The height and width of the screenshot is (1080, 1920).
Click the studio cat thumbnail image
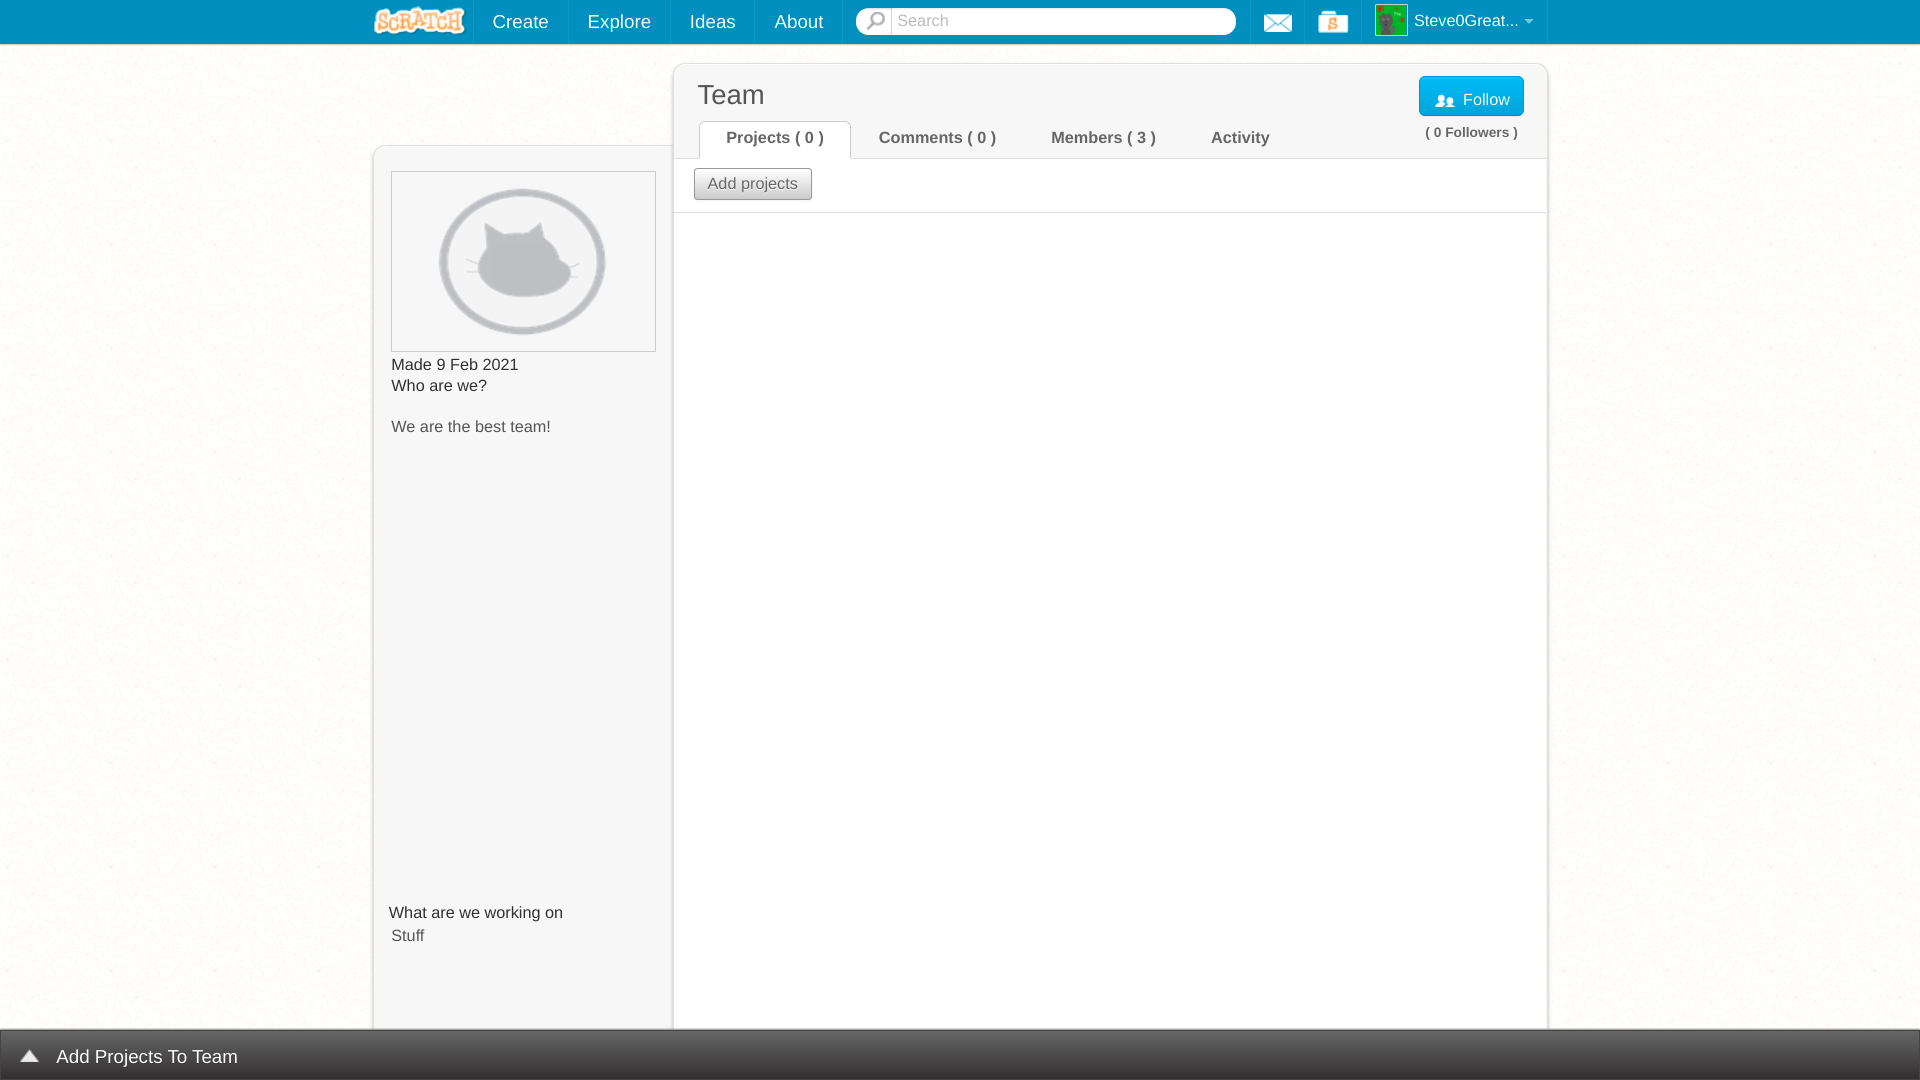tap(523, 261)
